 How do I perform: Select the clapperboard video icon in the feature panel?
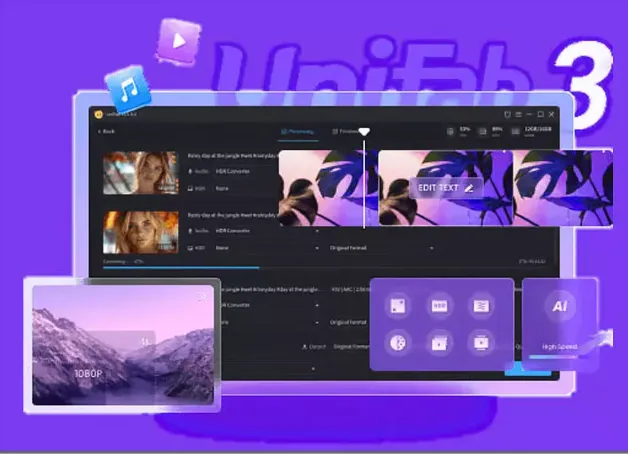tap(439, 343)
